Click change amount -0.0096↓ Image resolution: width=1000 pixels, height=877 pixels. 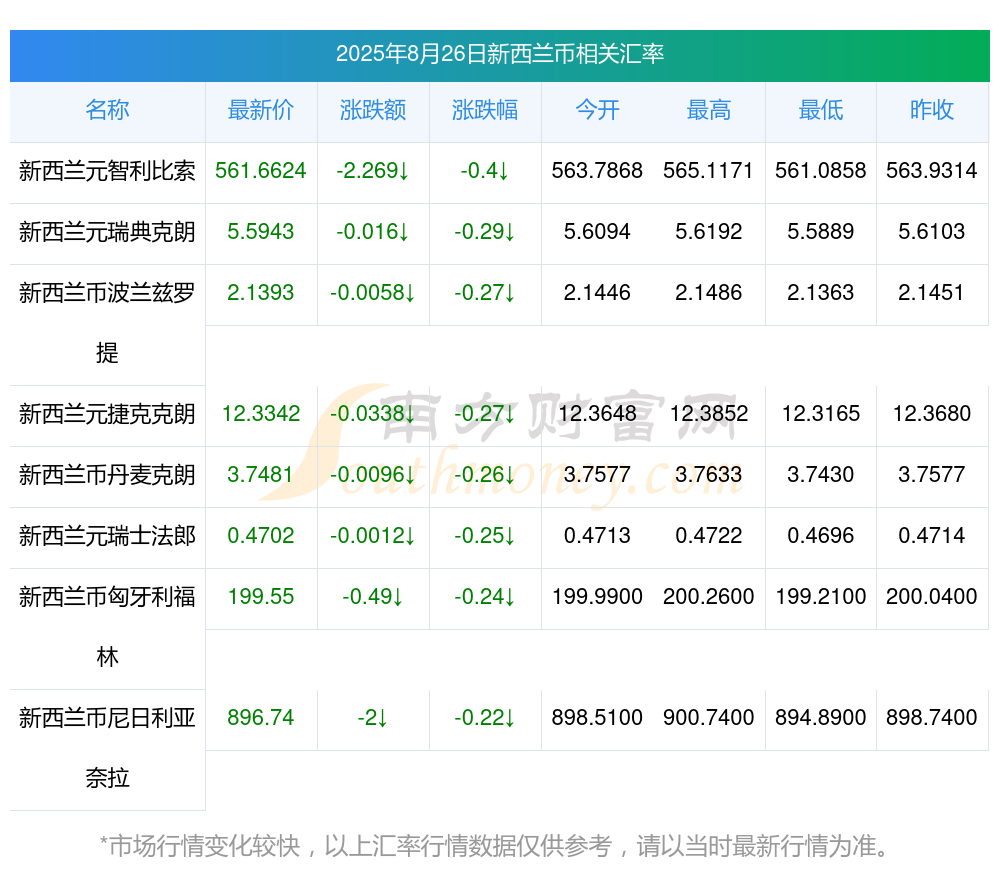click(373, 475)
